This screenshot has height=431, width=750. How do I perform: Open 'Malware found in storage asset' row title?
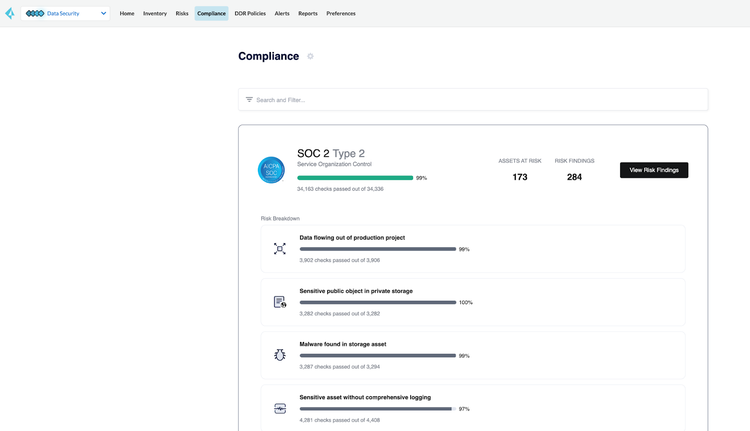342,344
